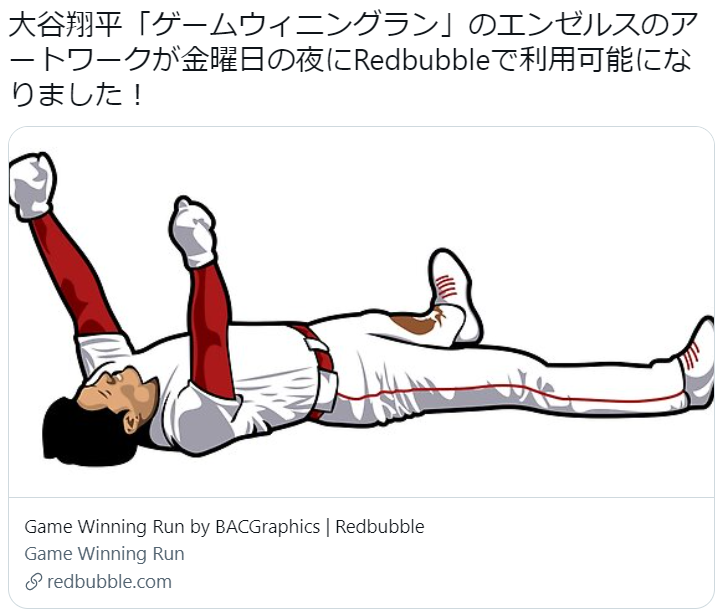
Task: Open the redbubble.com domain link
Action: (x=109, y=582)
